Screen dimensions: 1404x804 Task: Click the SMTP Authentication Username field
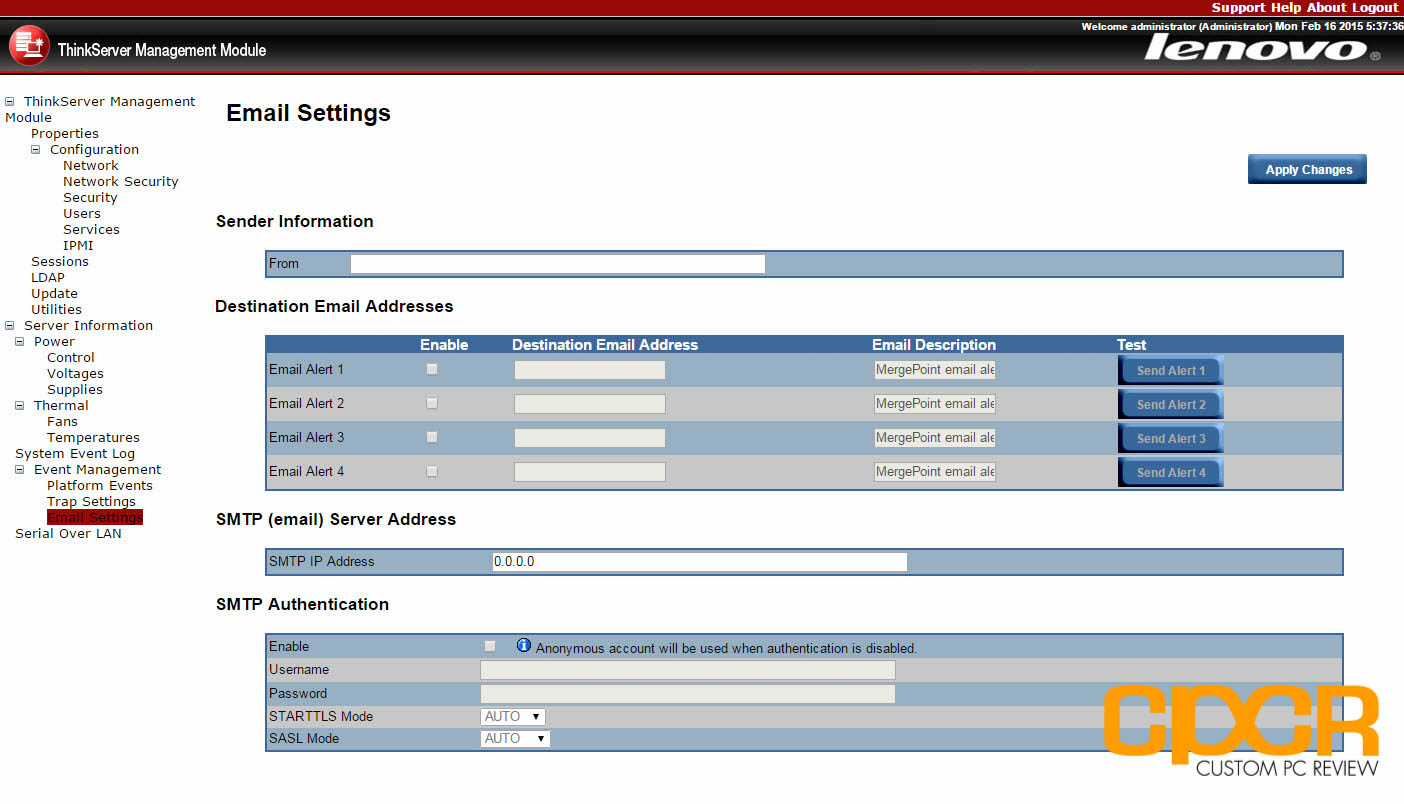click(x=688, y=670)
